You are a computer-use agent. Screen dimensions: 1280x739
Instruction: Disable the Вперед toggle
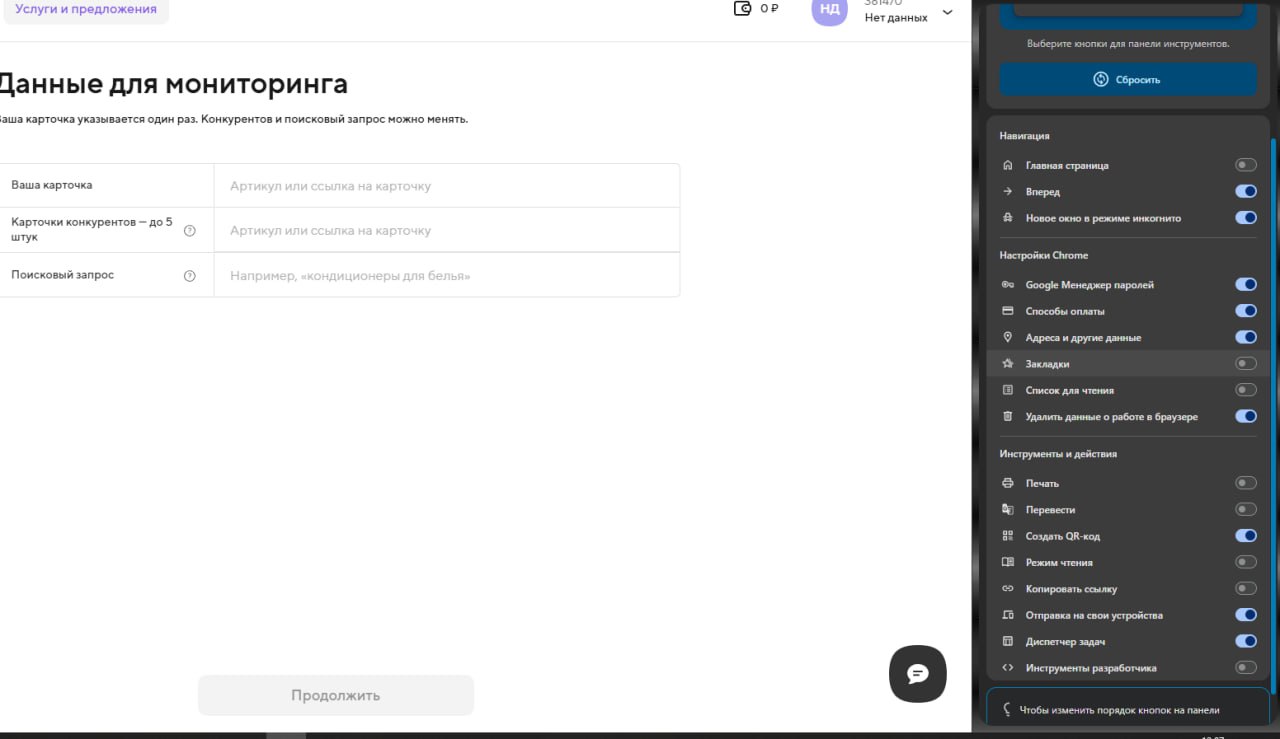click(x=1246, y=191)
